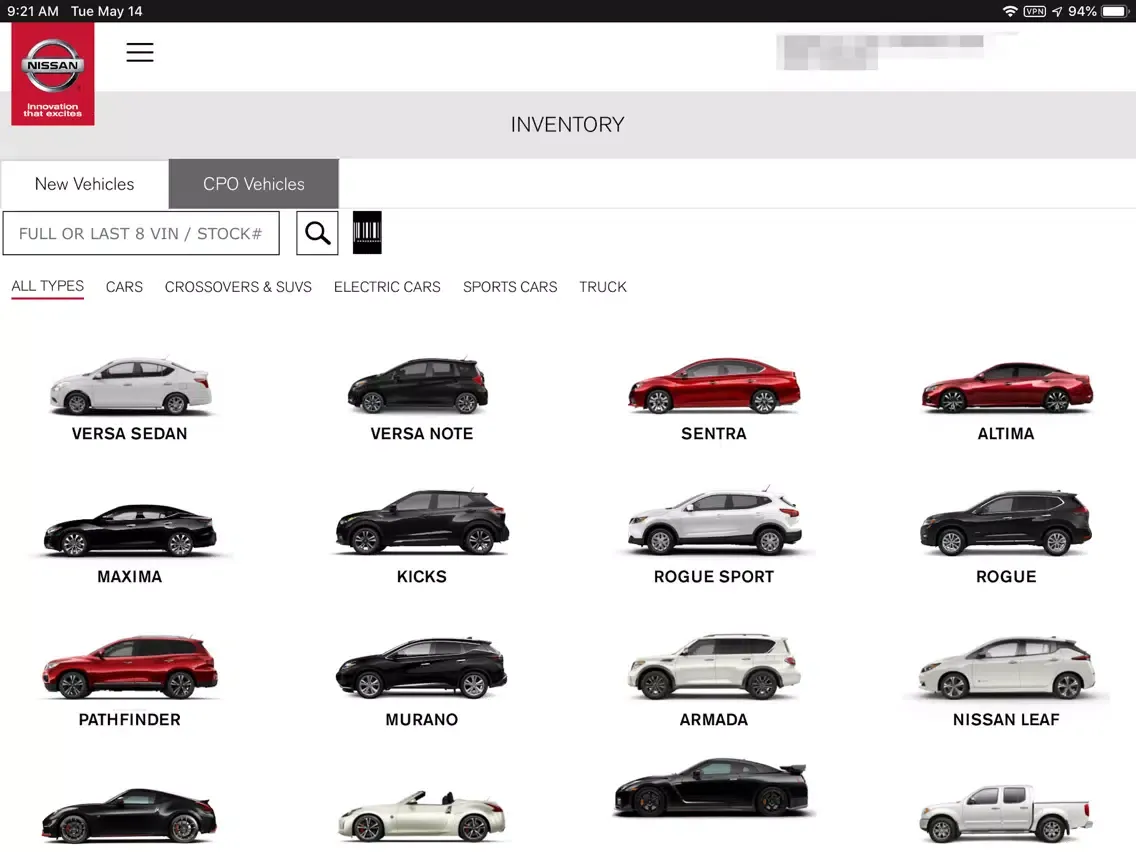This screenshot has height=852, width=1136.
Task: Open the hamburger menu
Action: click(x=140, y=52)
